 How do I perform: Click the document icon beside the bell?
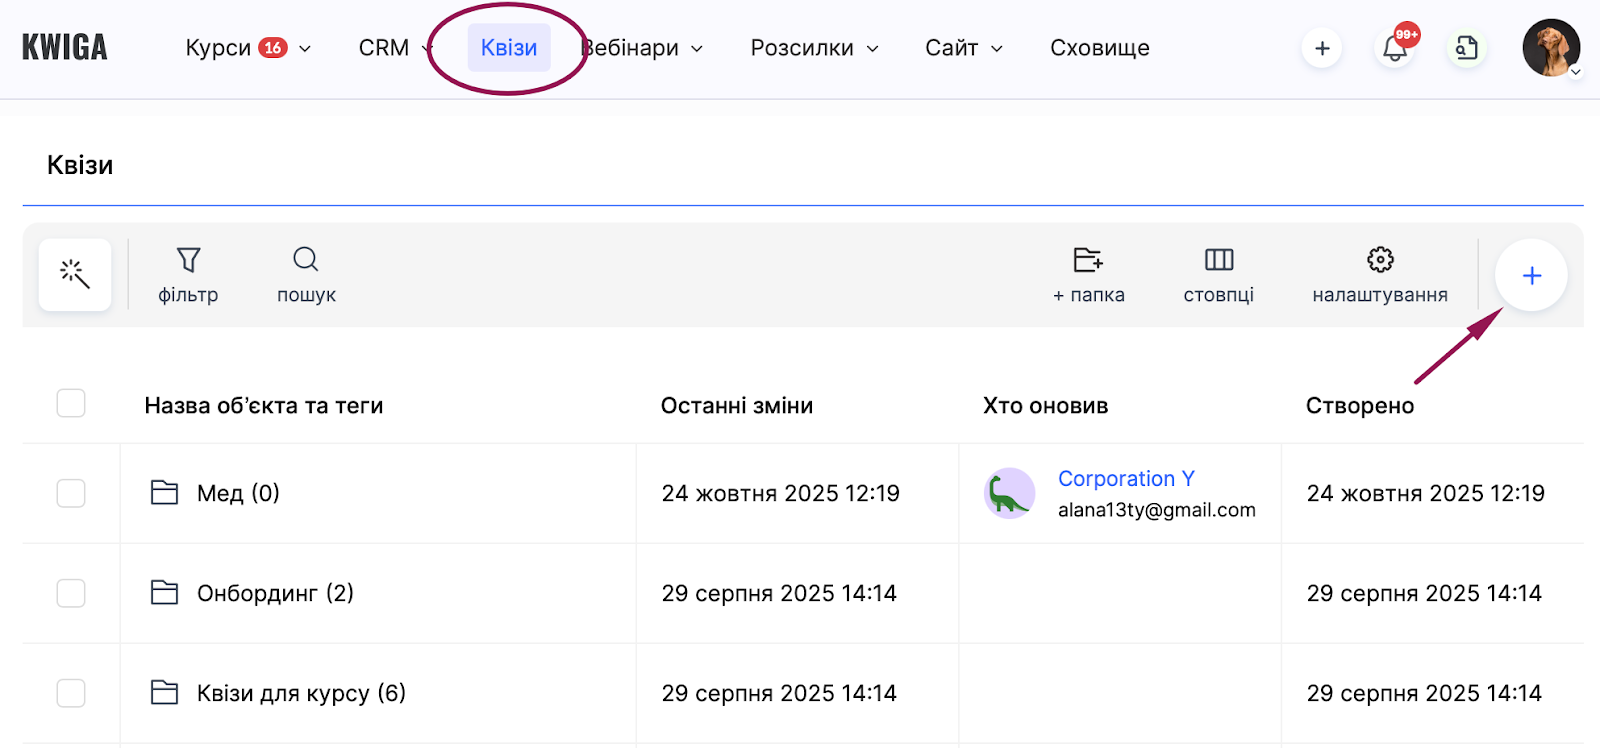[1466, 48]
